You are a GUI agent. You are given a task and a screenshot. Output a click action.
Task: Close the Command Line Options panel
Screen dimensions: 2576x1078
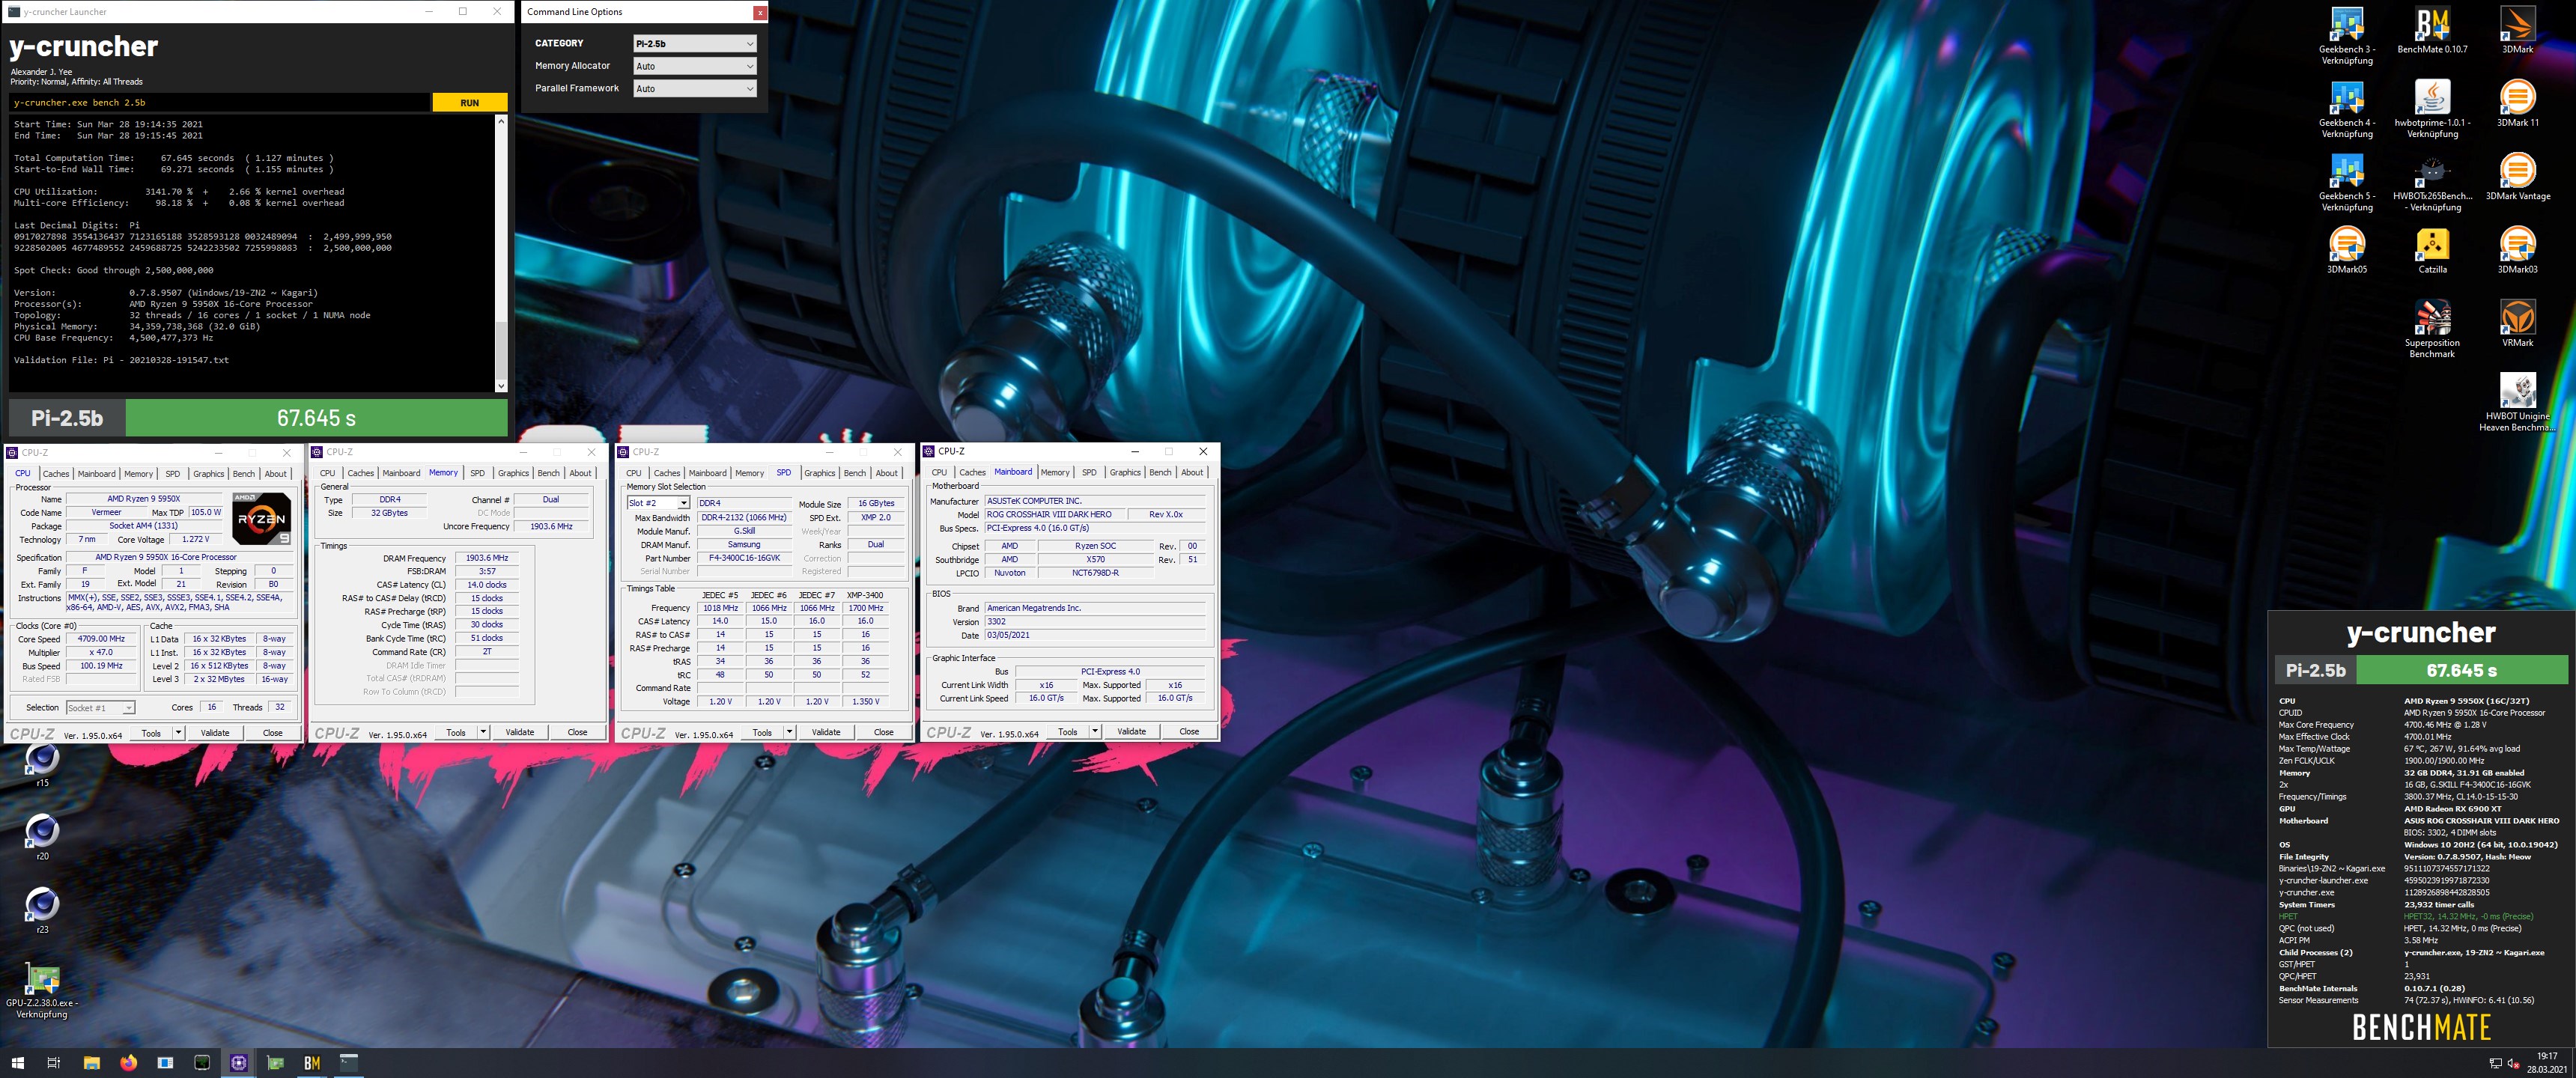coord(760,13)
